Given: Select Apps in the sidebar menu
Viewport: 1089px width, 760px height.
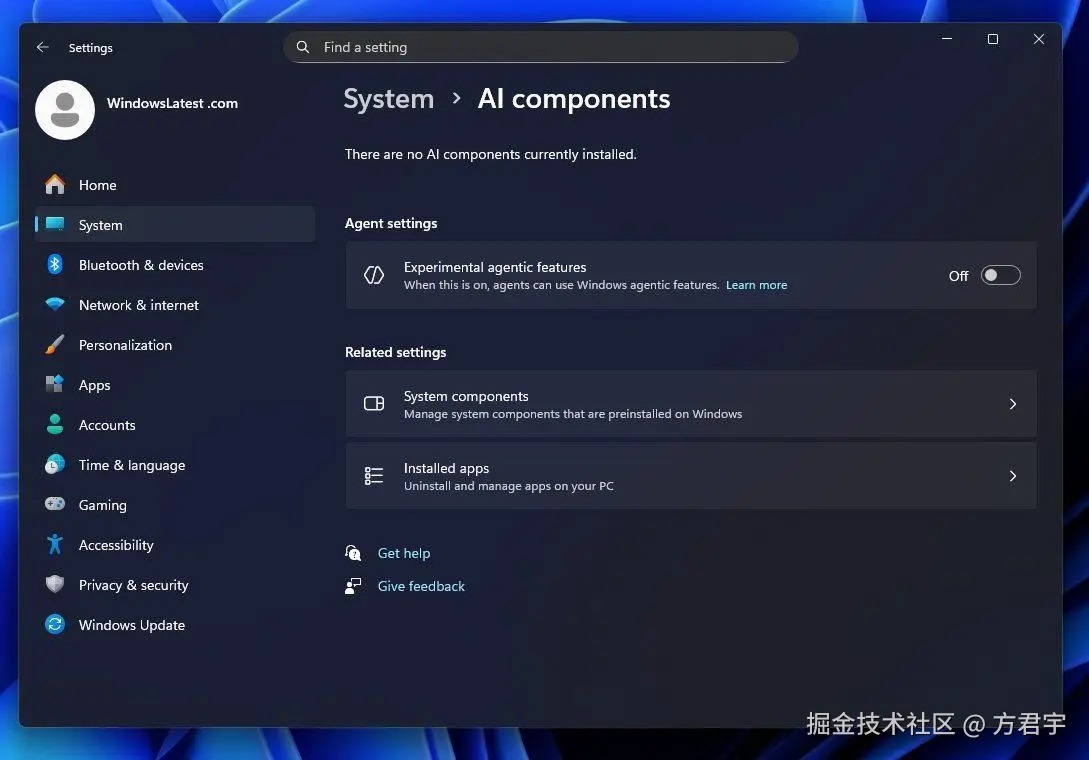Looking at the screenshot, I should [95, 385].
